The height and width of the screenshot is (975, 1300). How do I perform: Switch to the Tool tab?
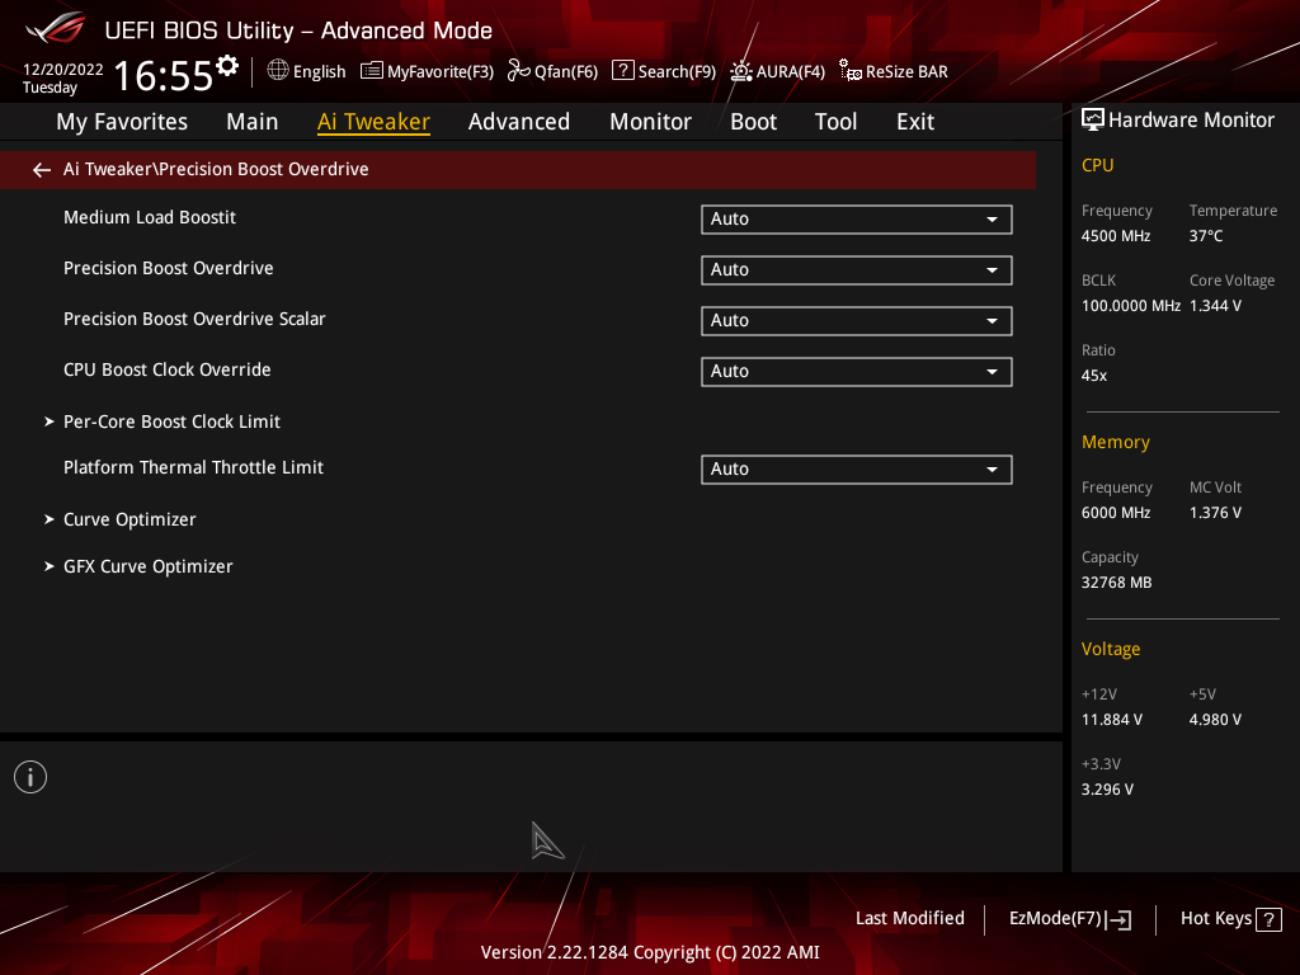(x=836, y=122)
